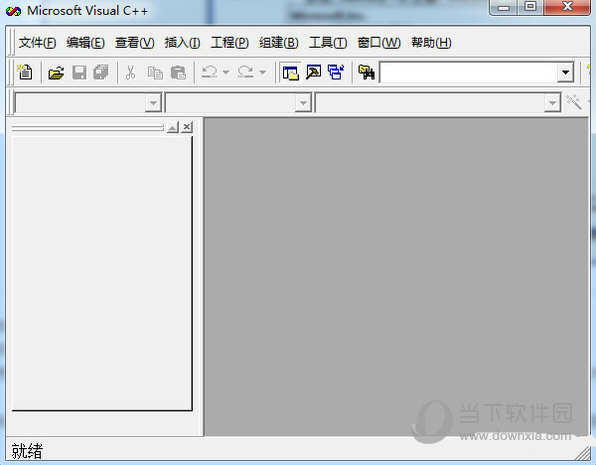The width and height of the screenshot is (596, 465).
Task: Minimize the Microsoft Visual C++ window
Action: (503, 7)
